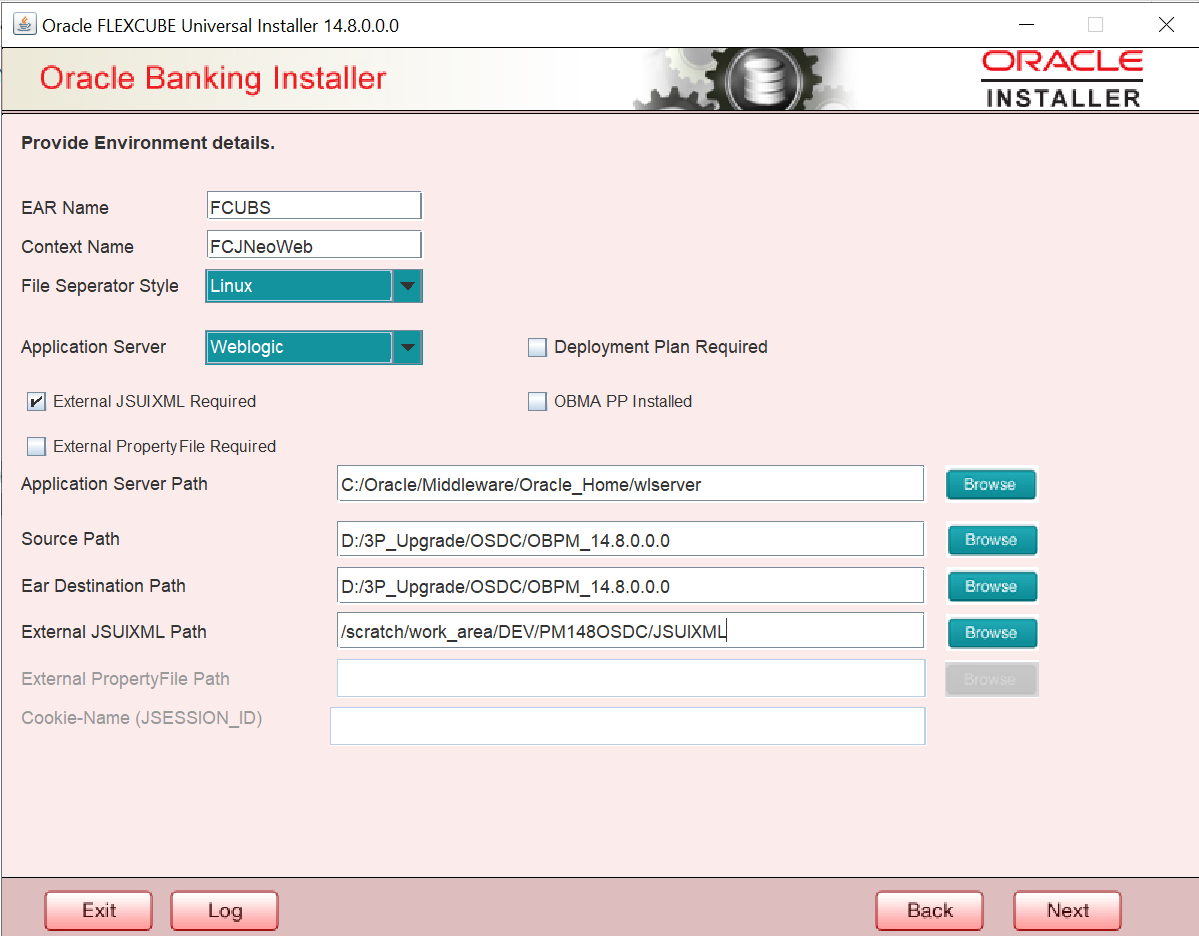The image size is (1199, 936).
Task: Click the 'File Seperator Style' label
Action: [x=99, y=286]
